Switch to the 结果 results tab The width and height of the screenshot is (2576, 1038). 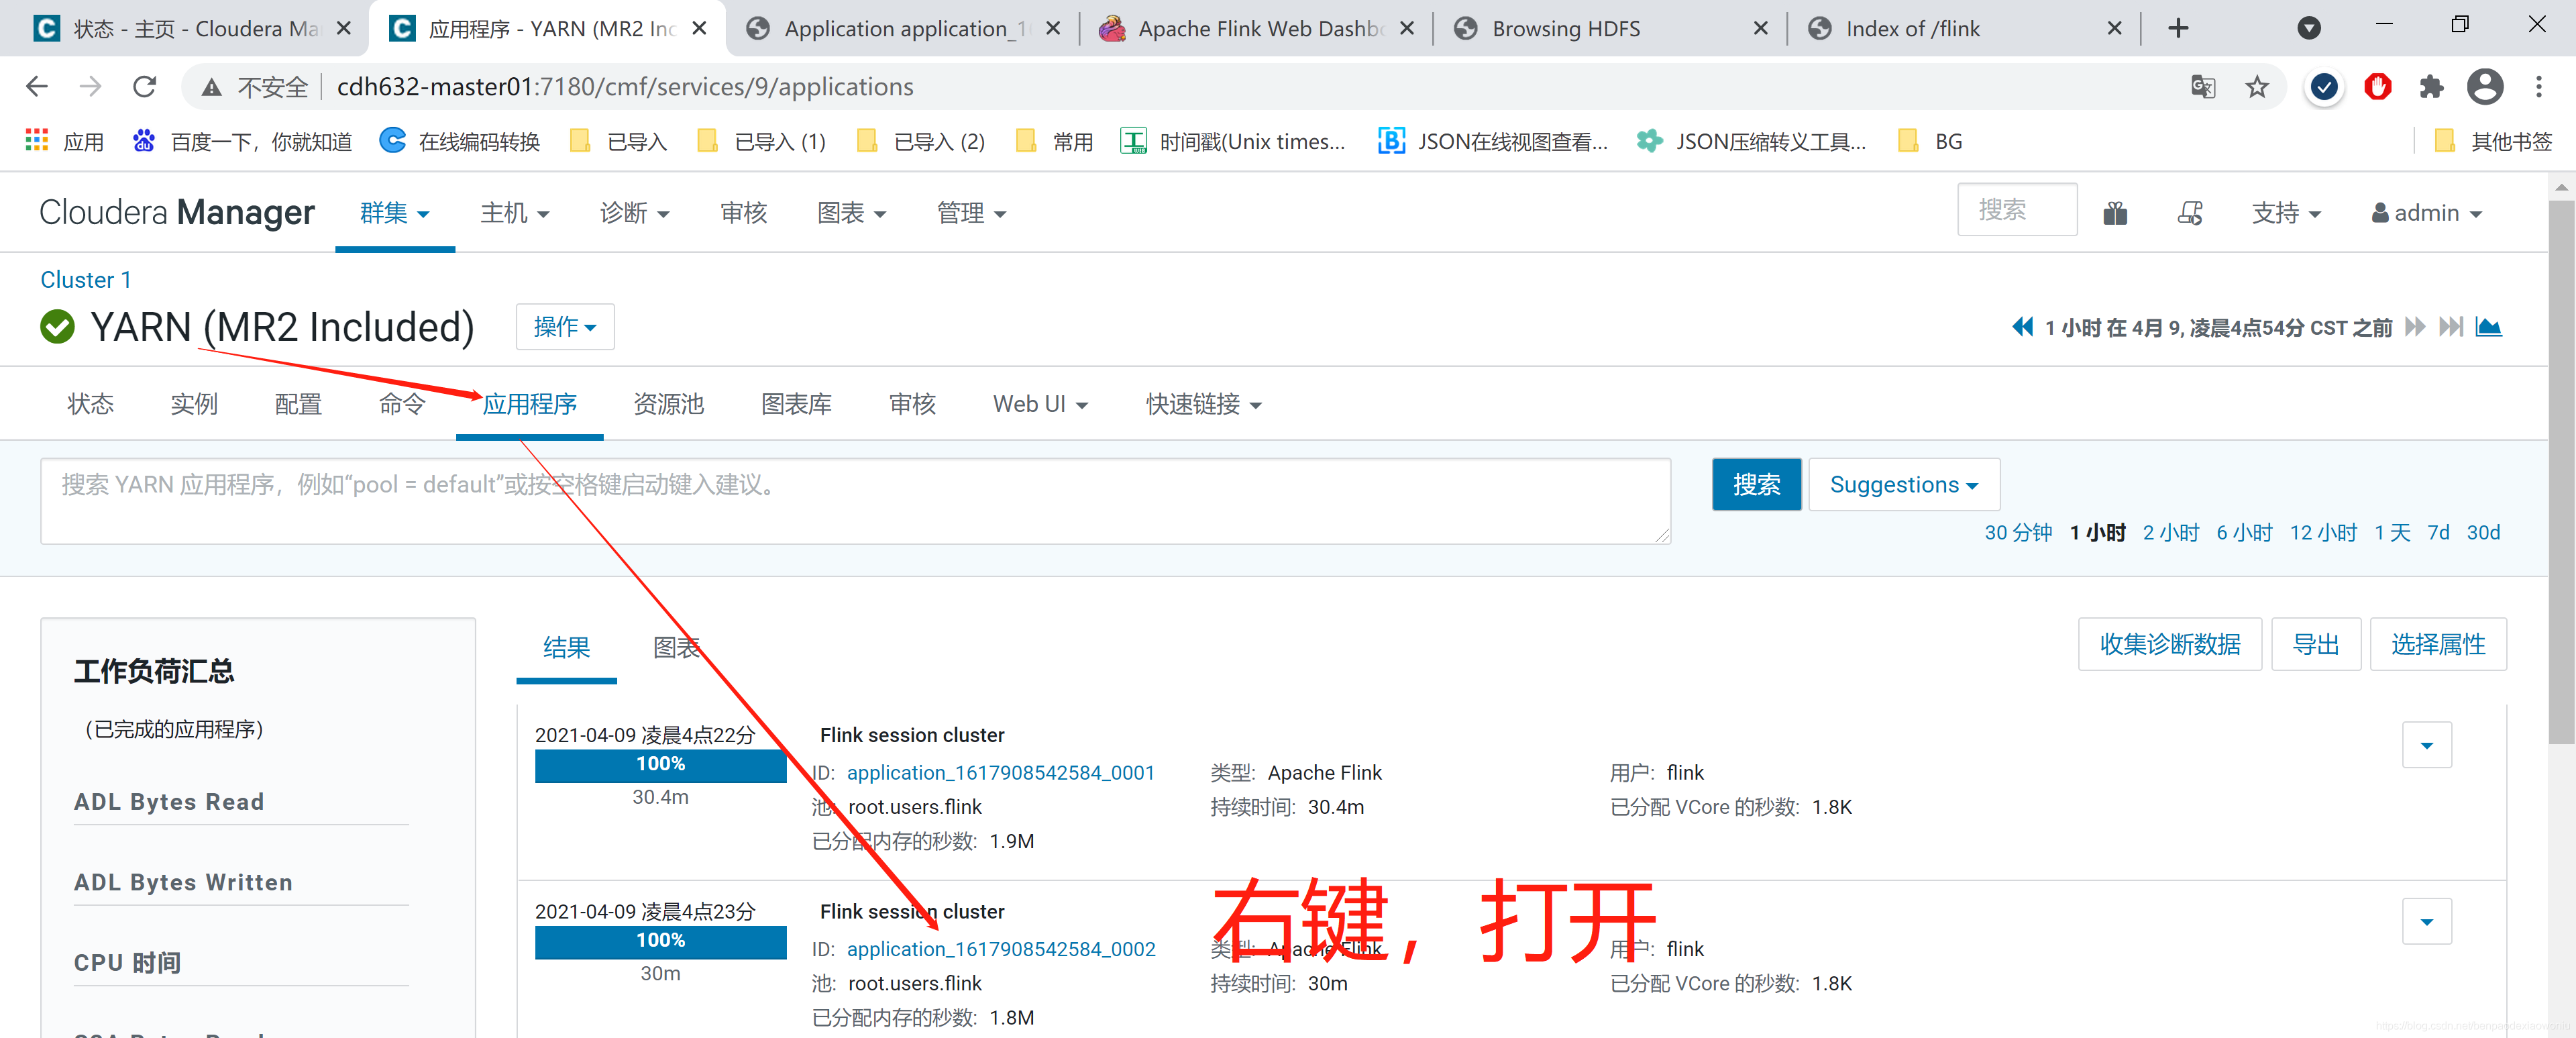(x=567, y=648)
